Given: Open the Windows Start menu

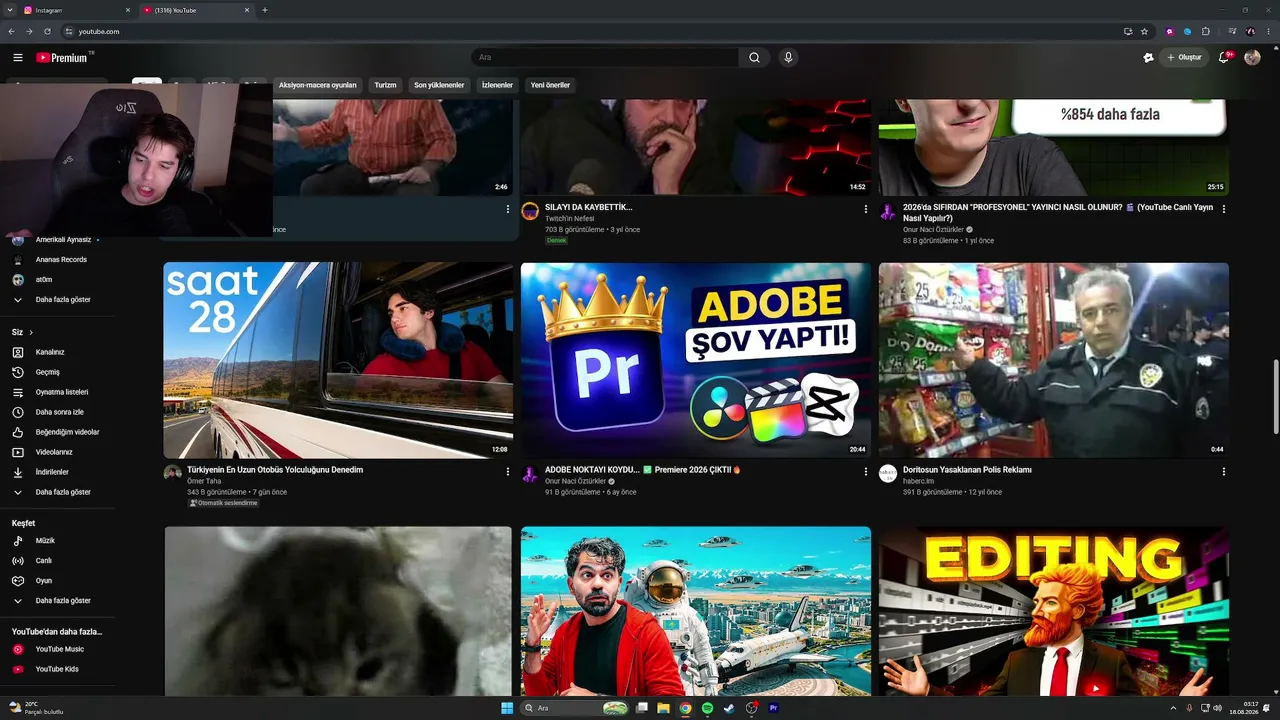Looking at the screenshot, I should [x=507, y=708].
